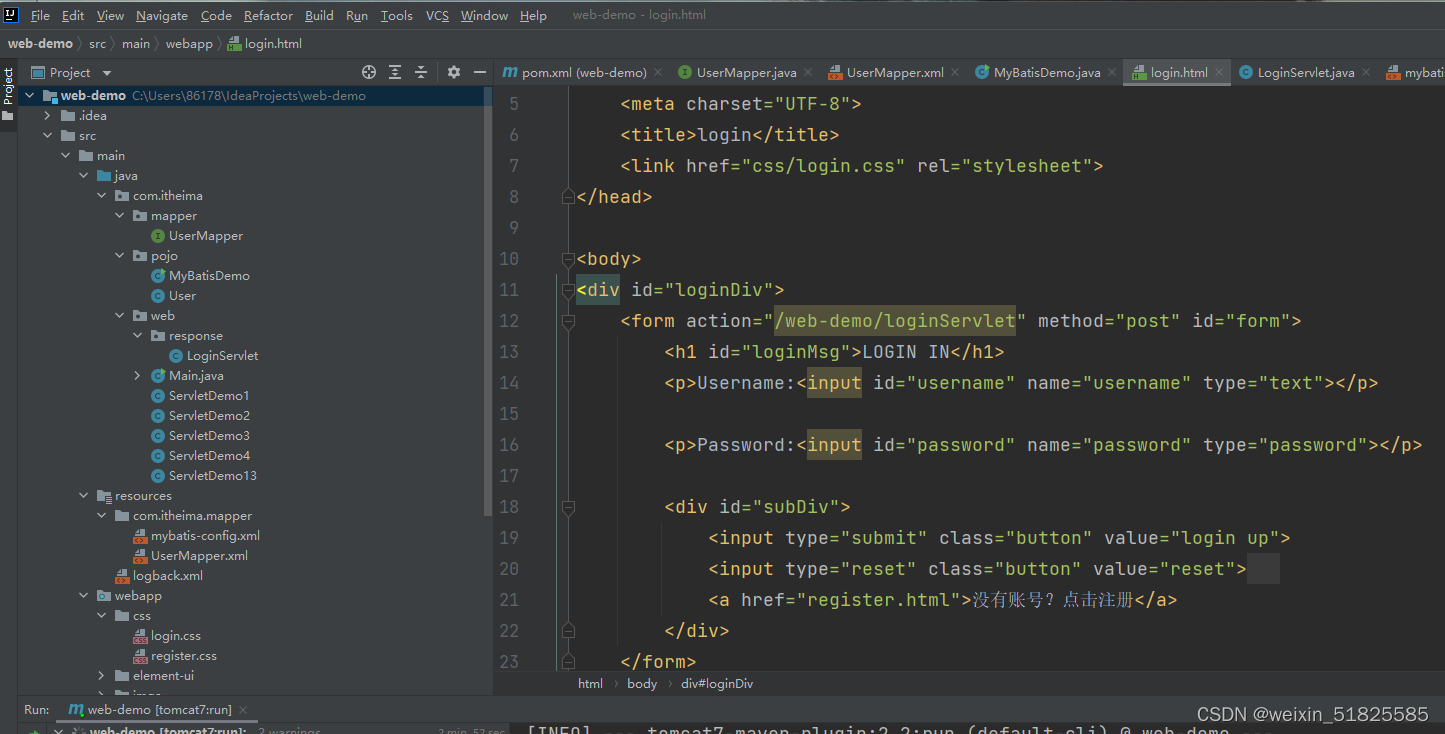Open the File menu
1445x734 pixels.
click(40, 15)
